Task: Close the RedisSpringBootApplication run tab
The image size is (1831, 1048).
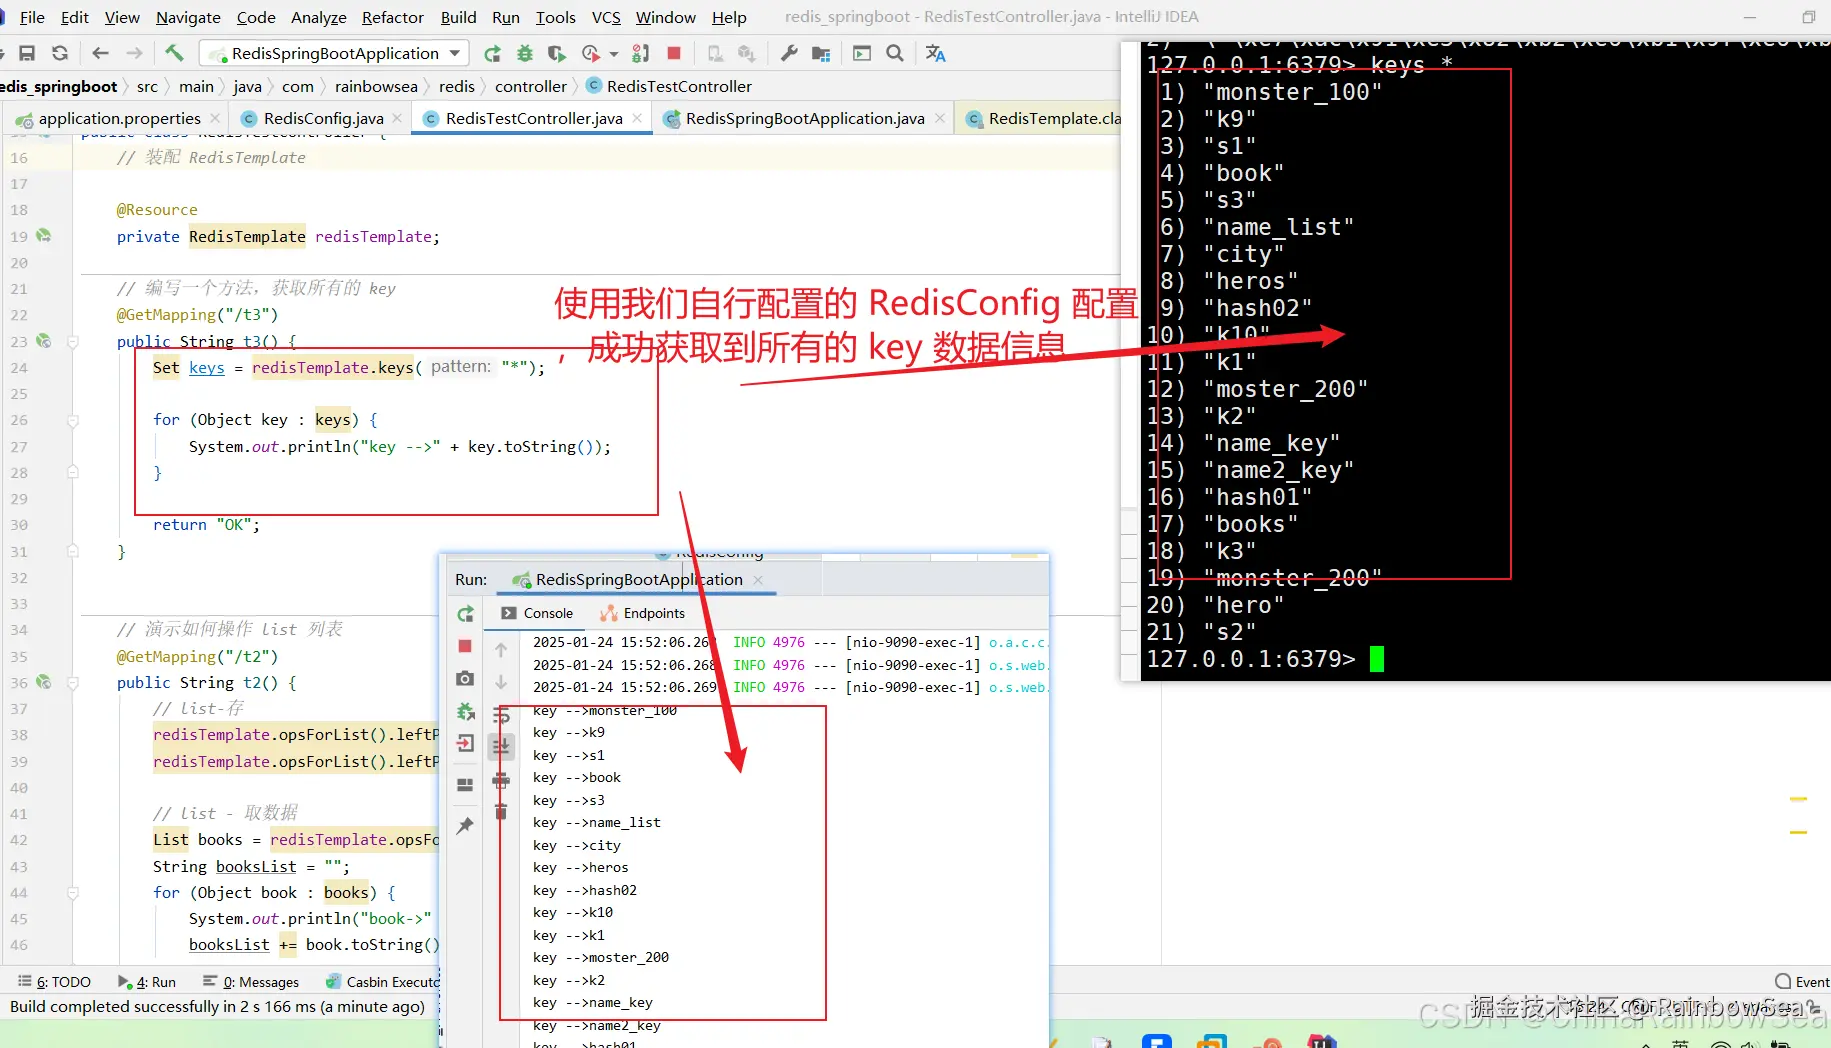Action: pyautogui.click(x=758, y=580)
